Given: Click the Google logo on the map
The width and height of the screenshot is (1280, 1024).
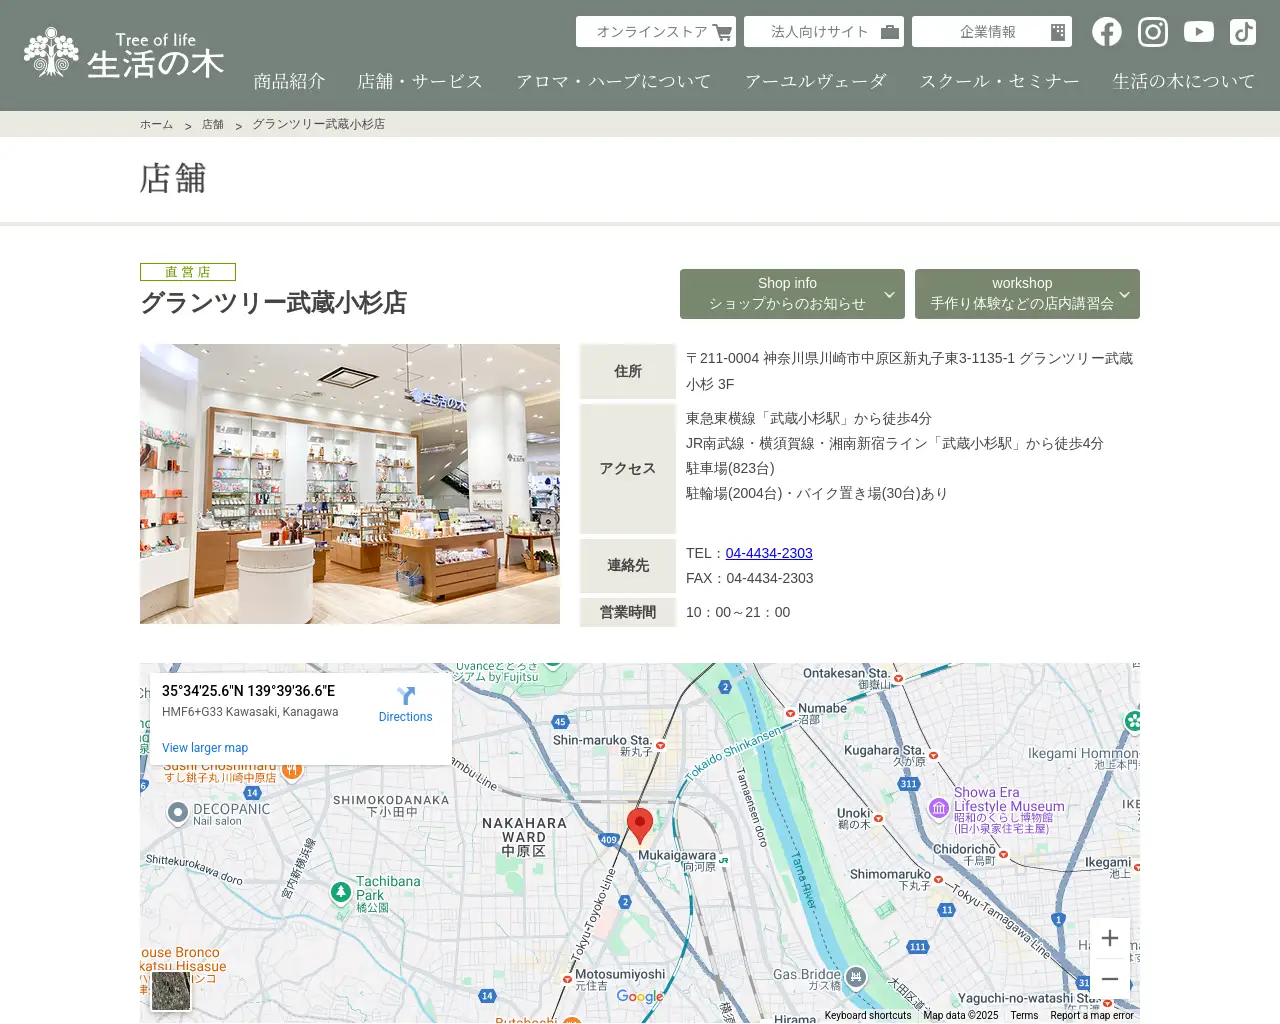Looking at the screenshot, I should (640, 996).
